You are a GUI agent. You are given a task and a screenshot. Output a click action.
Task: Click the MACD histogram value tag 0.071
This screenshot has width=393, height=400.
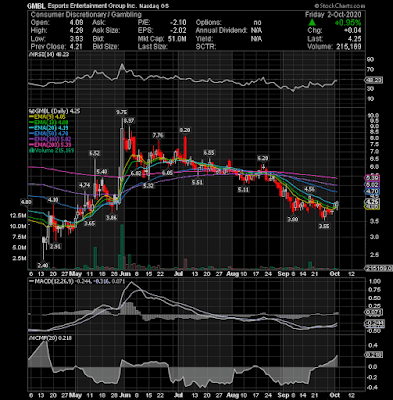[x=374, y=312]
